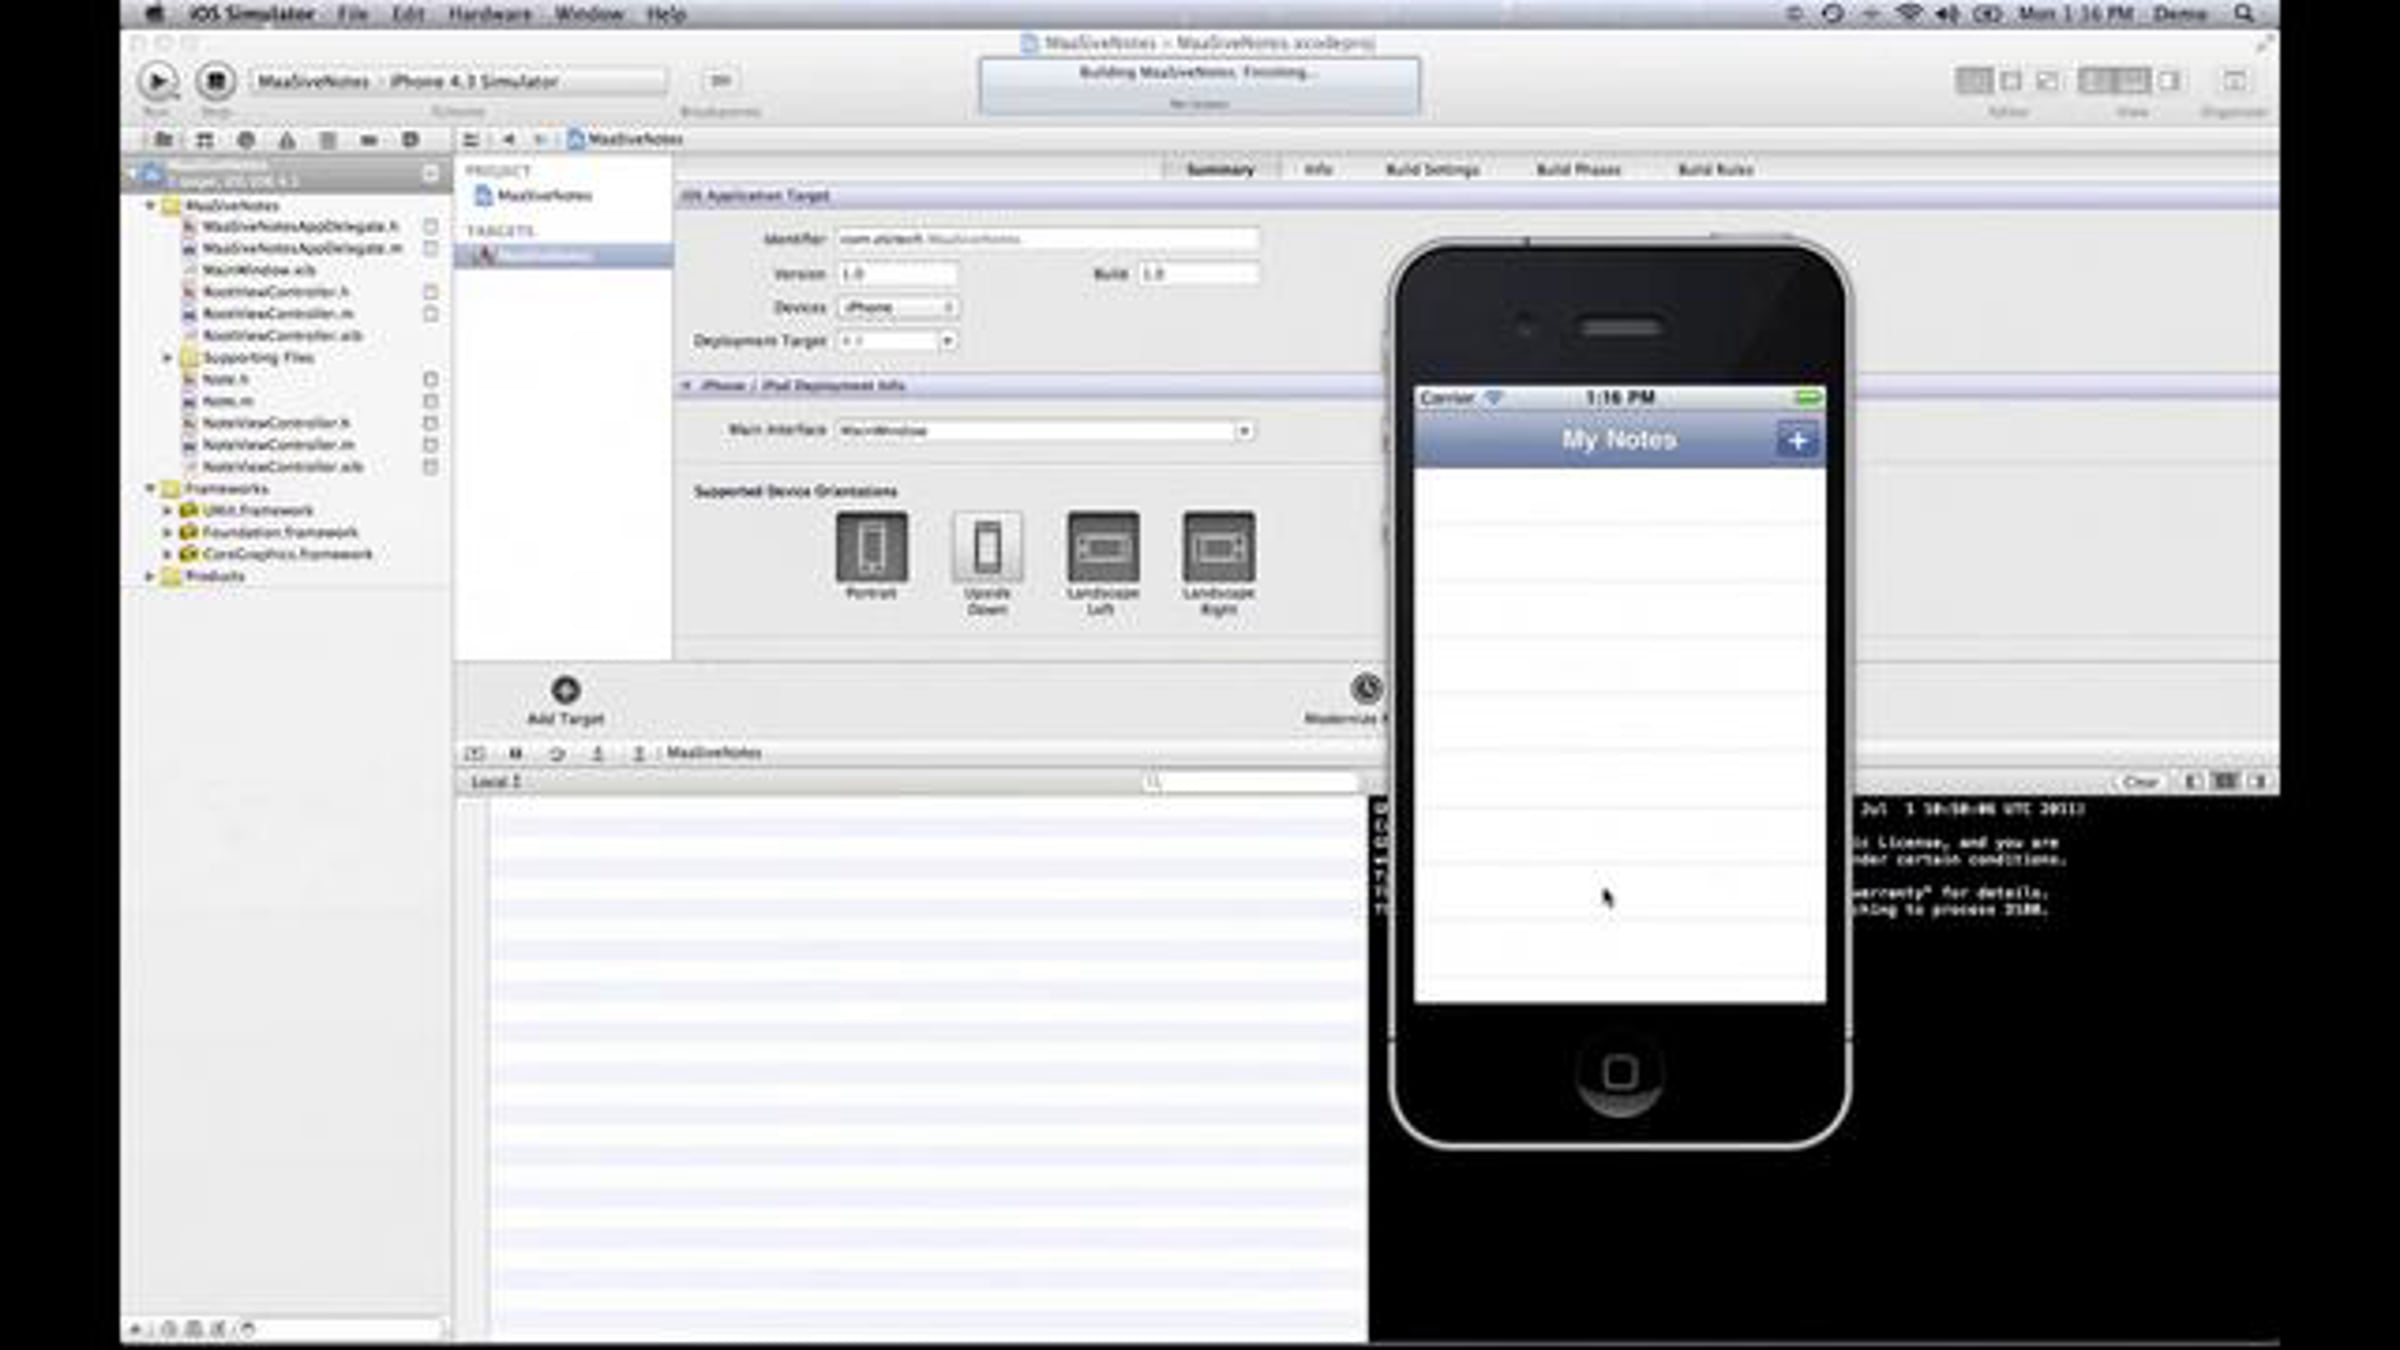Toggle Landscape Right orientation support
The image size is (2400, 1350).
point(1219,546)
